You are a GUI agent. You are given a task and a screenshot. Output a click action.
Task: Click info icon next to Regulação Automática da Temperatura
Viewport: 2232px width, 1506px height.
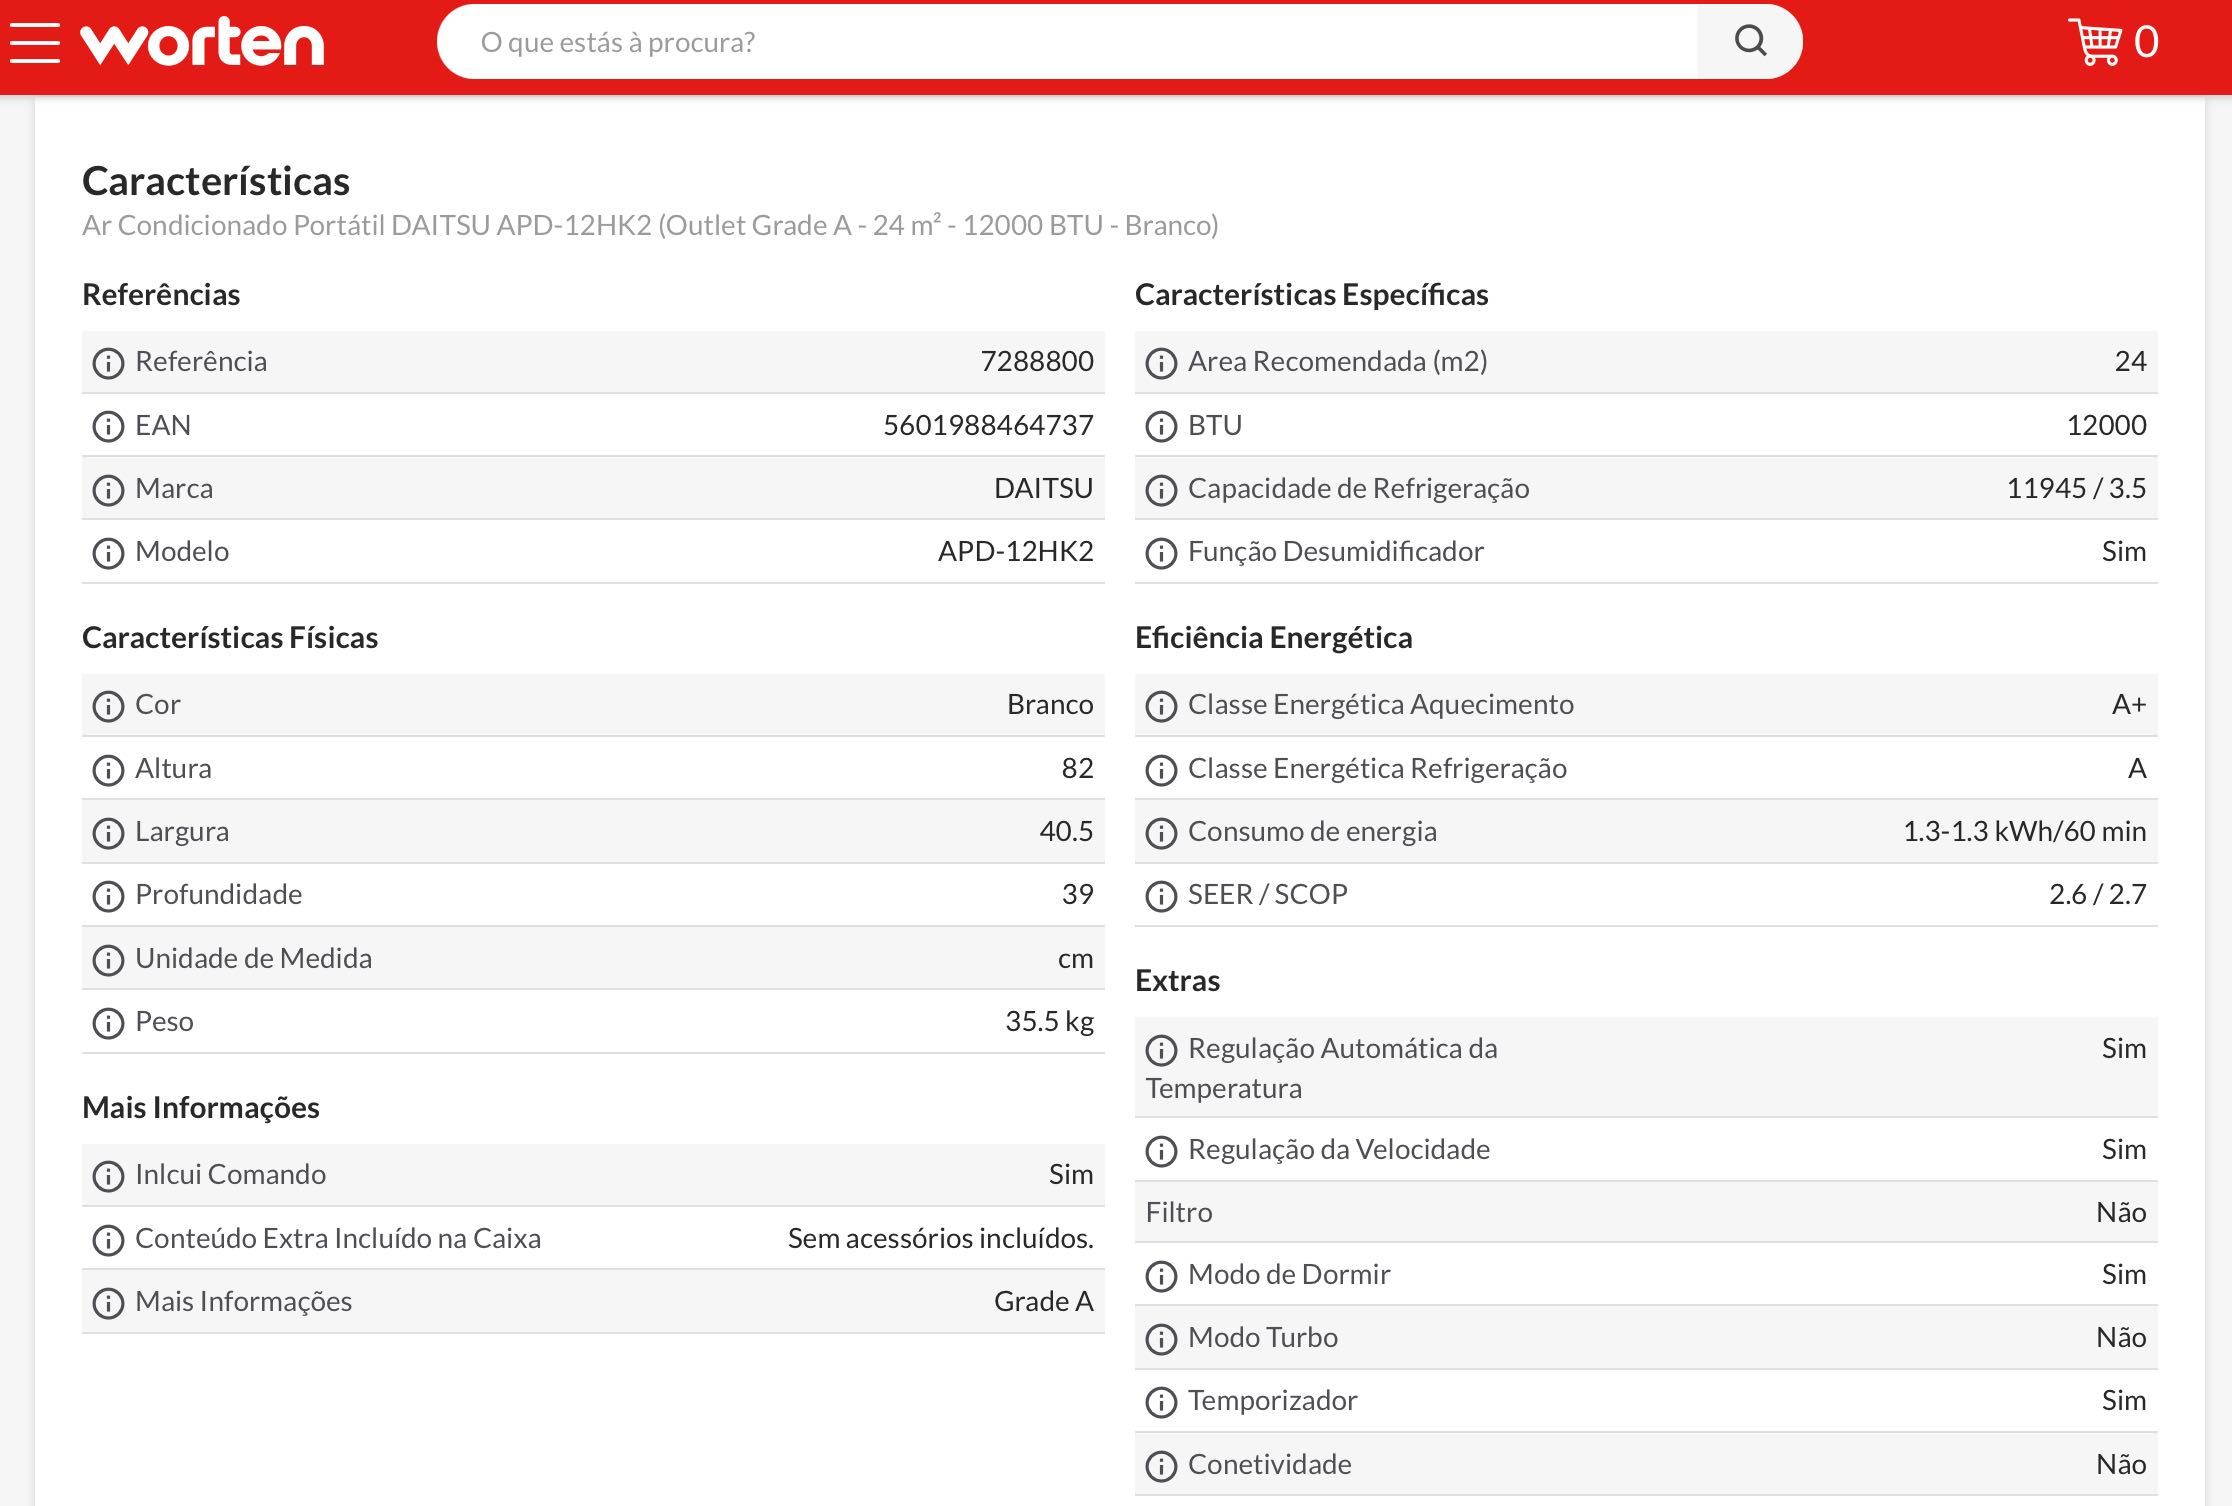pyautogui.click(x=1161, y=1050)
